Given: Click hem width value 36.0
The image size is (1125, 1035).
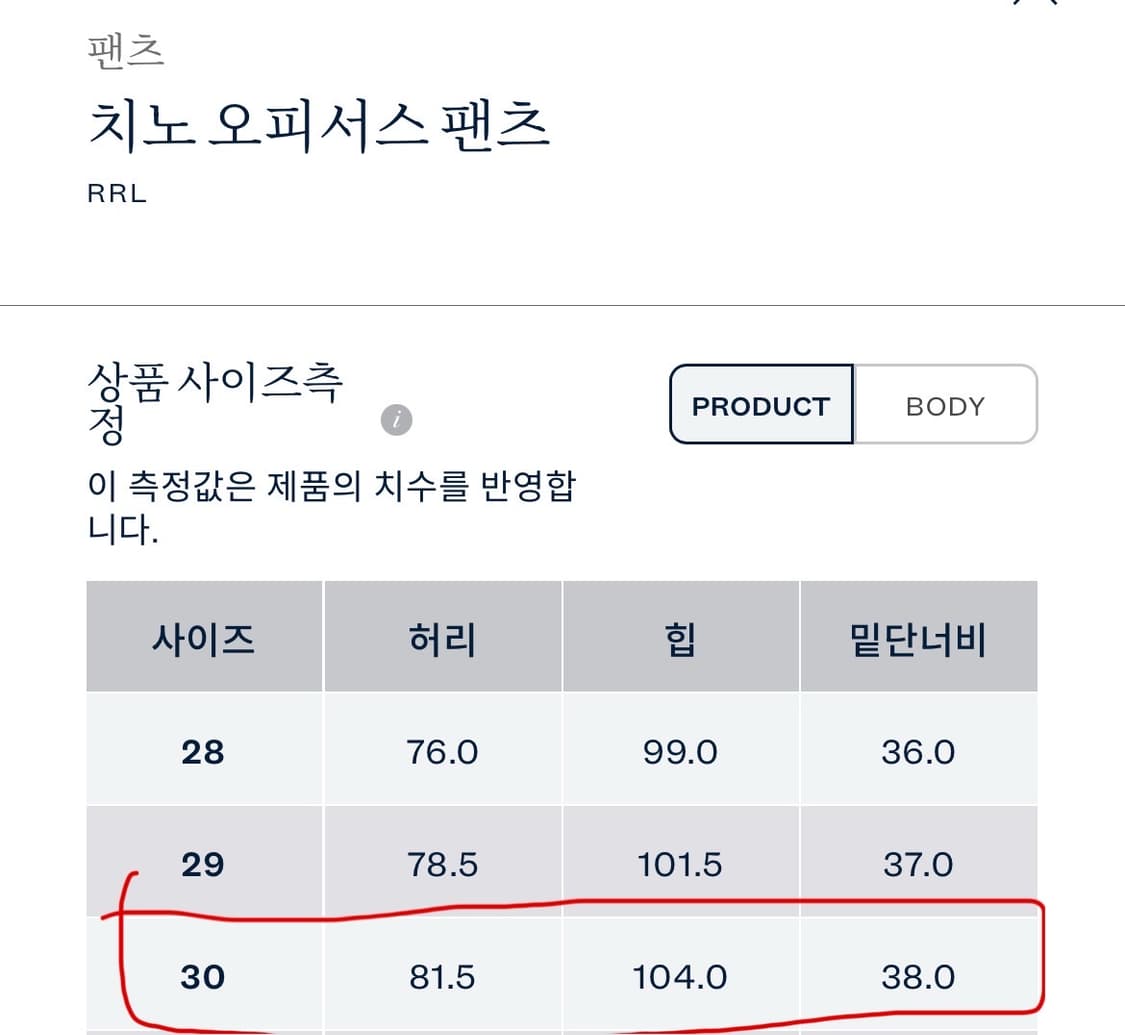Looking at the screenshot, I should [918, 752].
